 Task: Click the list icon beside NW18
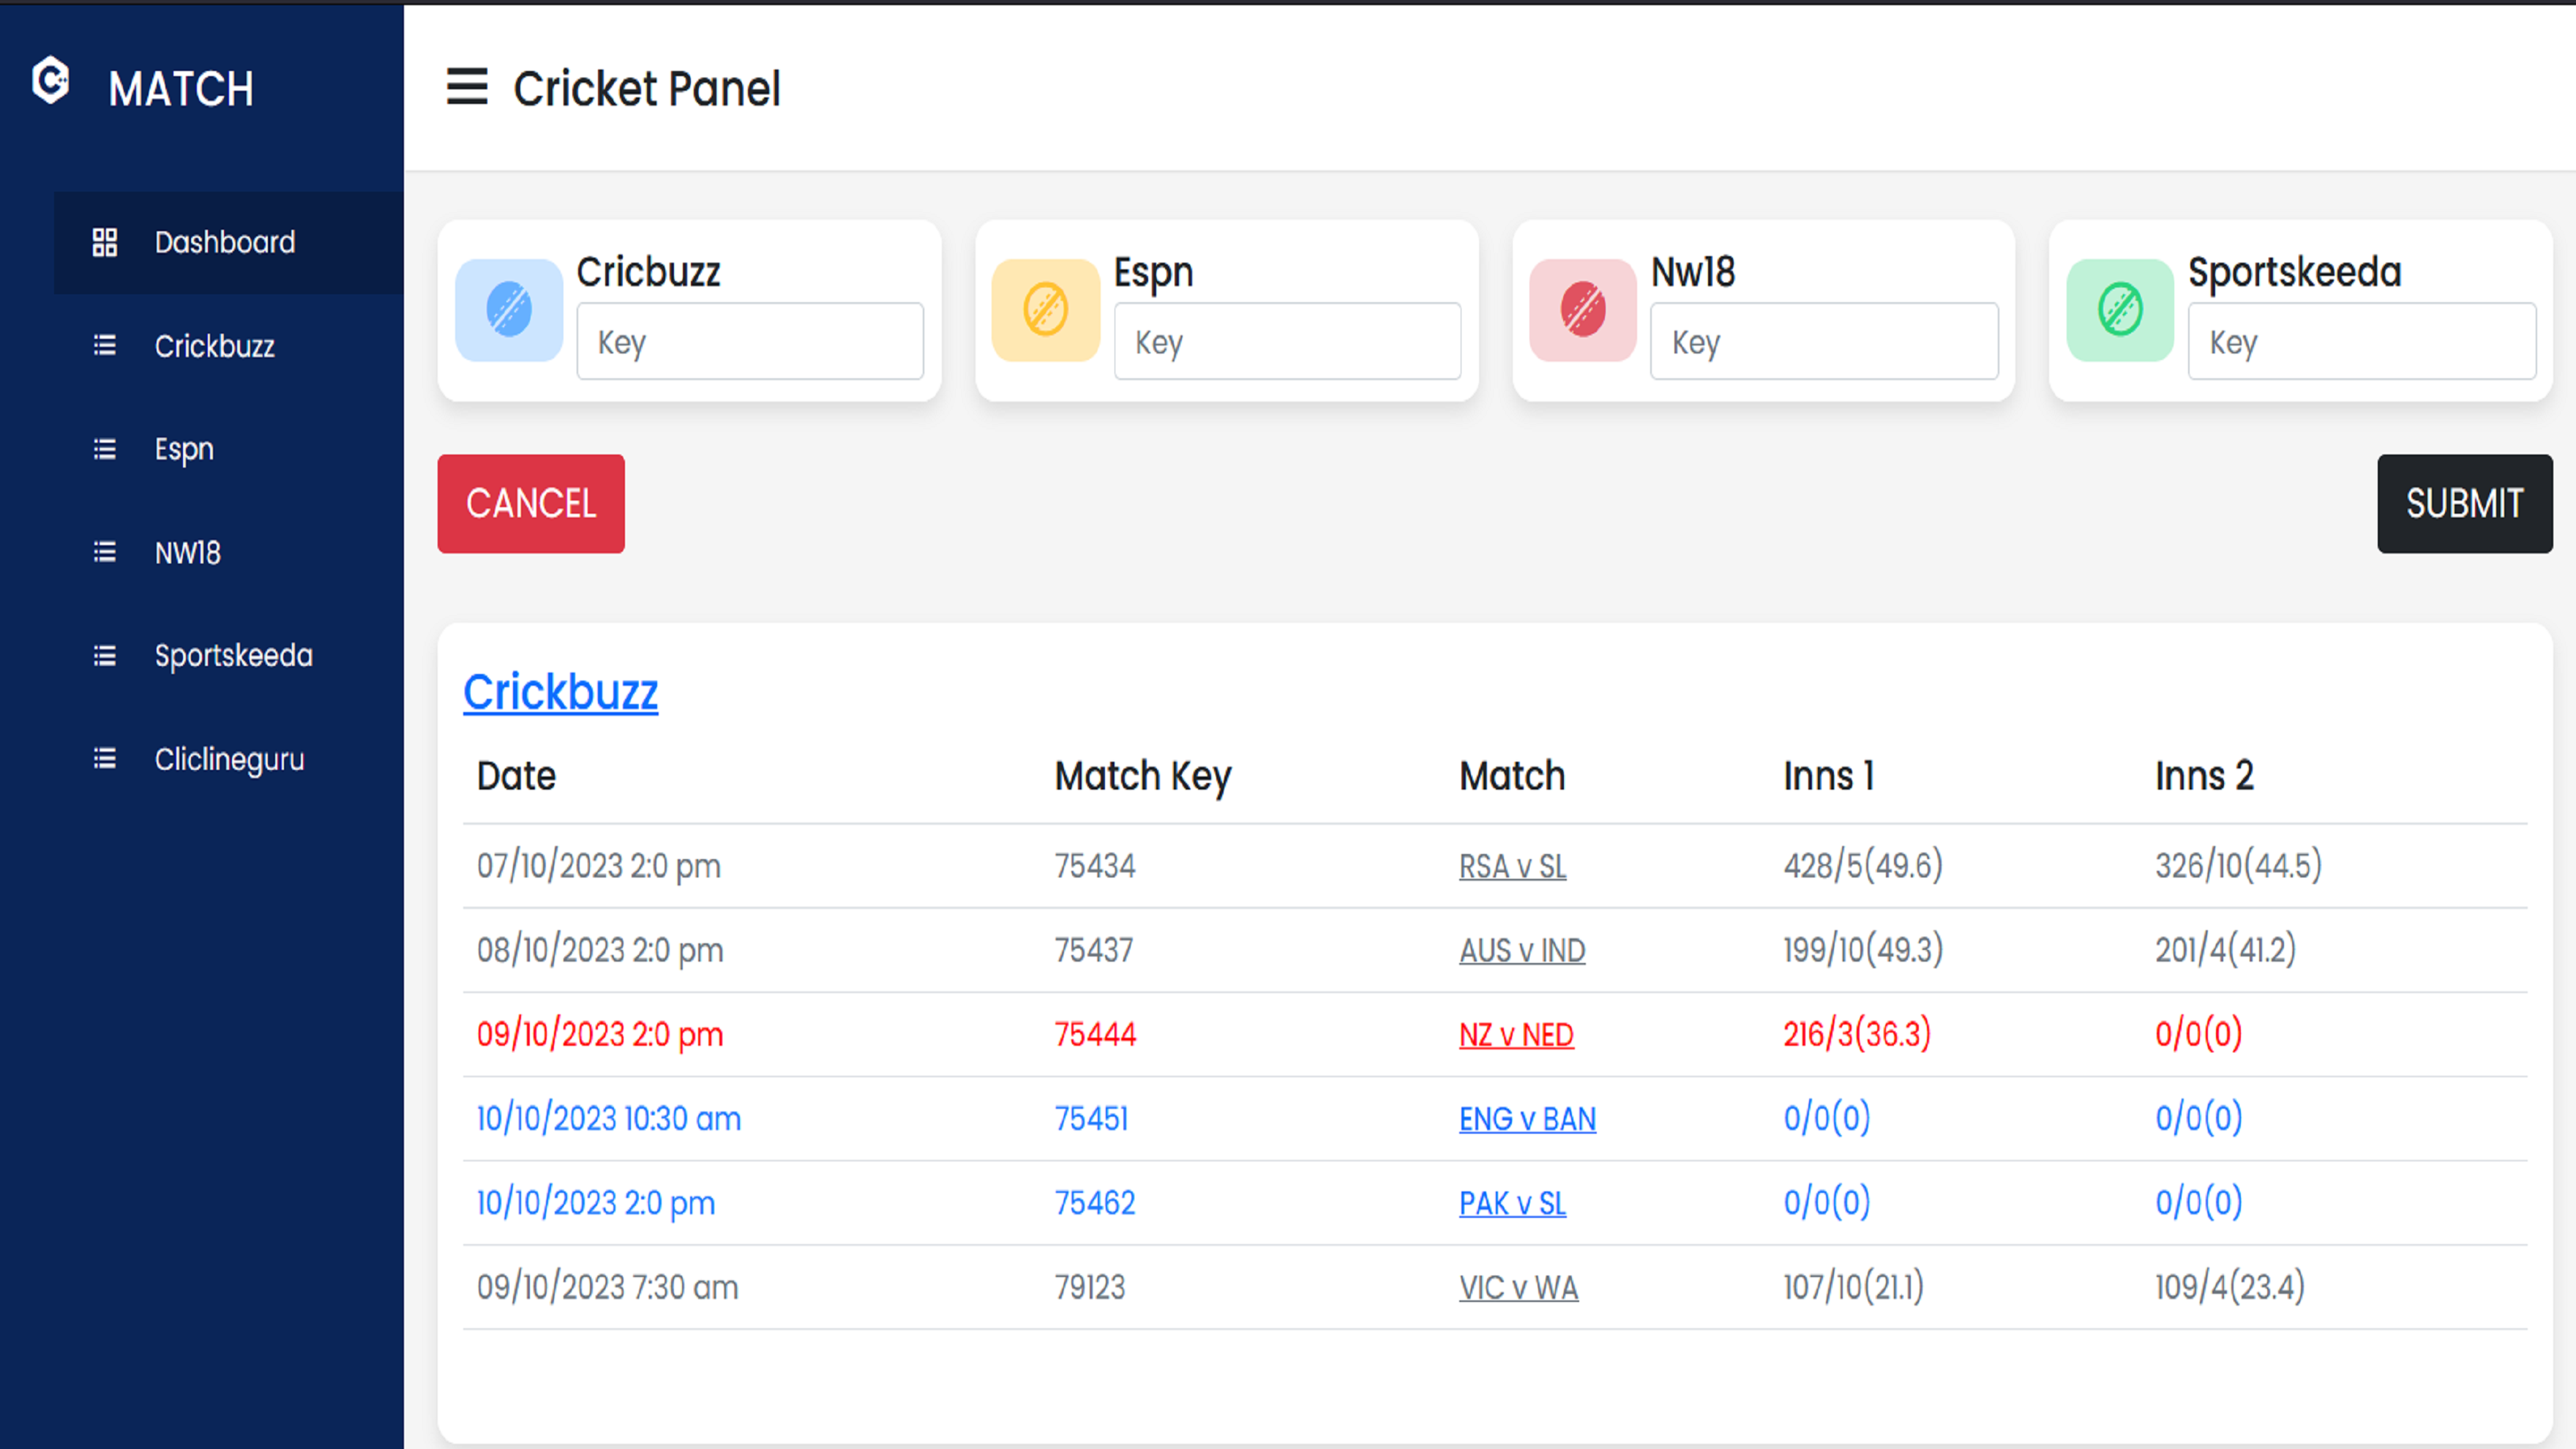tap(105, 553)
